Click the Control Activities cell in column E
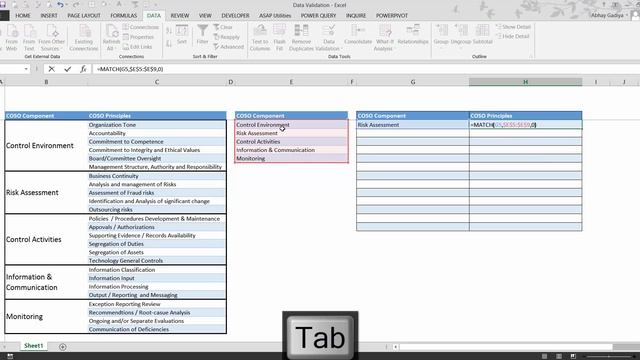 pos(291,142)
